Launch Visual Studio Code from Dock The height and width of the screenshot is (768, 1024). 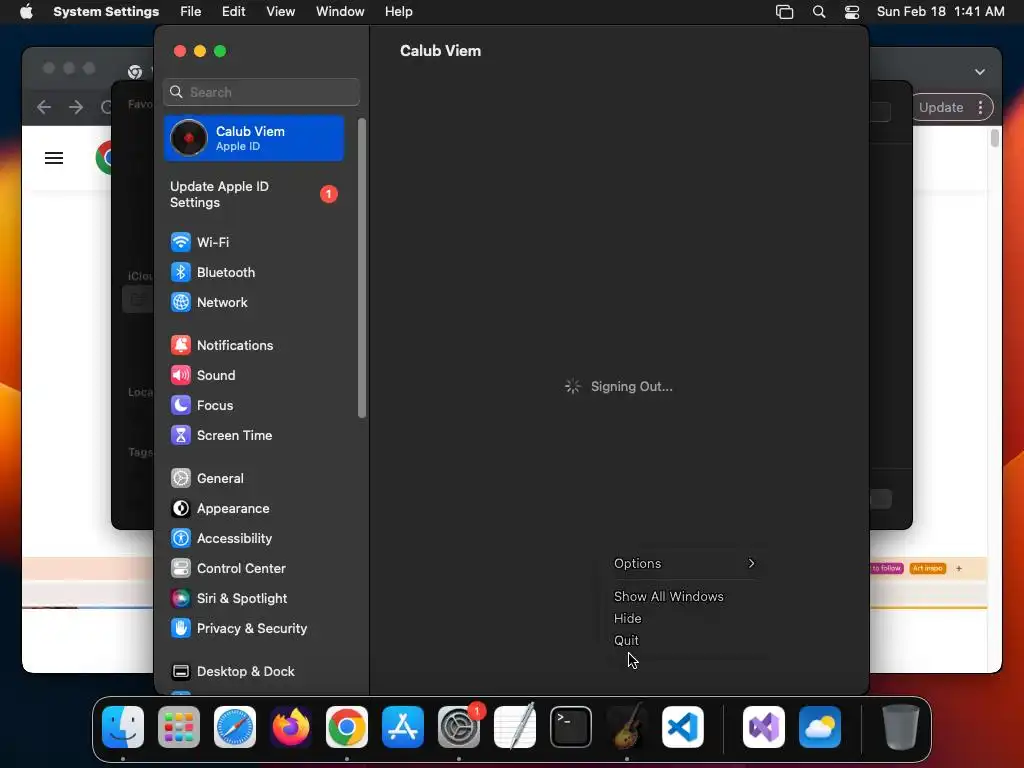click(x=683, y=727)
